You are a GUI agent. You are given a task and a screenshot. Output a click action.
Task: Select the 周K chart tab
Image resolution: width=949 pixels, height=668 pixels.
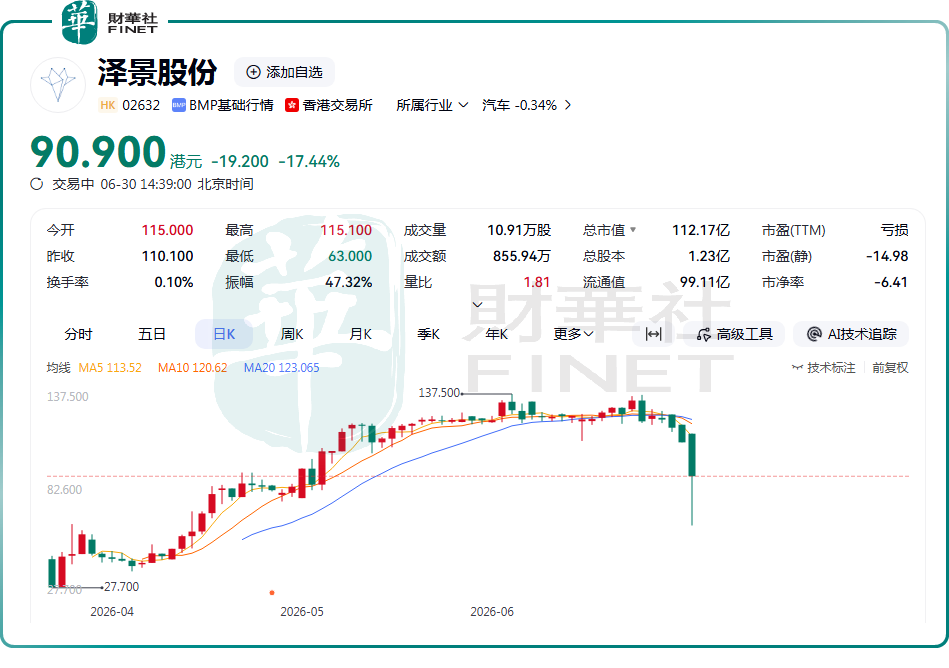(x=292, y=334)
